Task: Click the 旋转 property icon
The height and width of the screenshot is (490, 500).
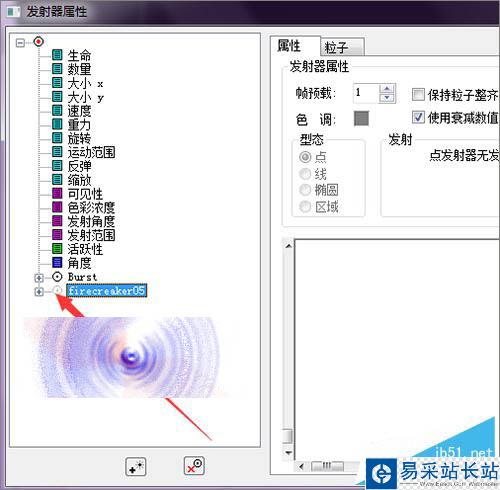Action: [x=57, y=138]
